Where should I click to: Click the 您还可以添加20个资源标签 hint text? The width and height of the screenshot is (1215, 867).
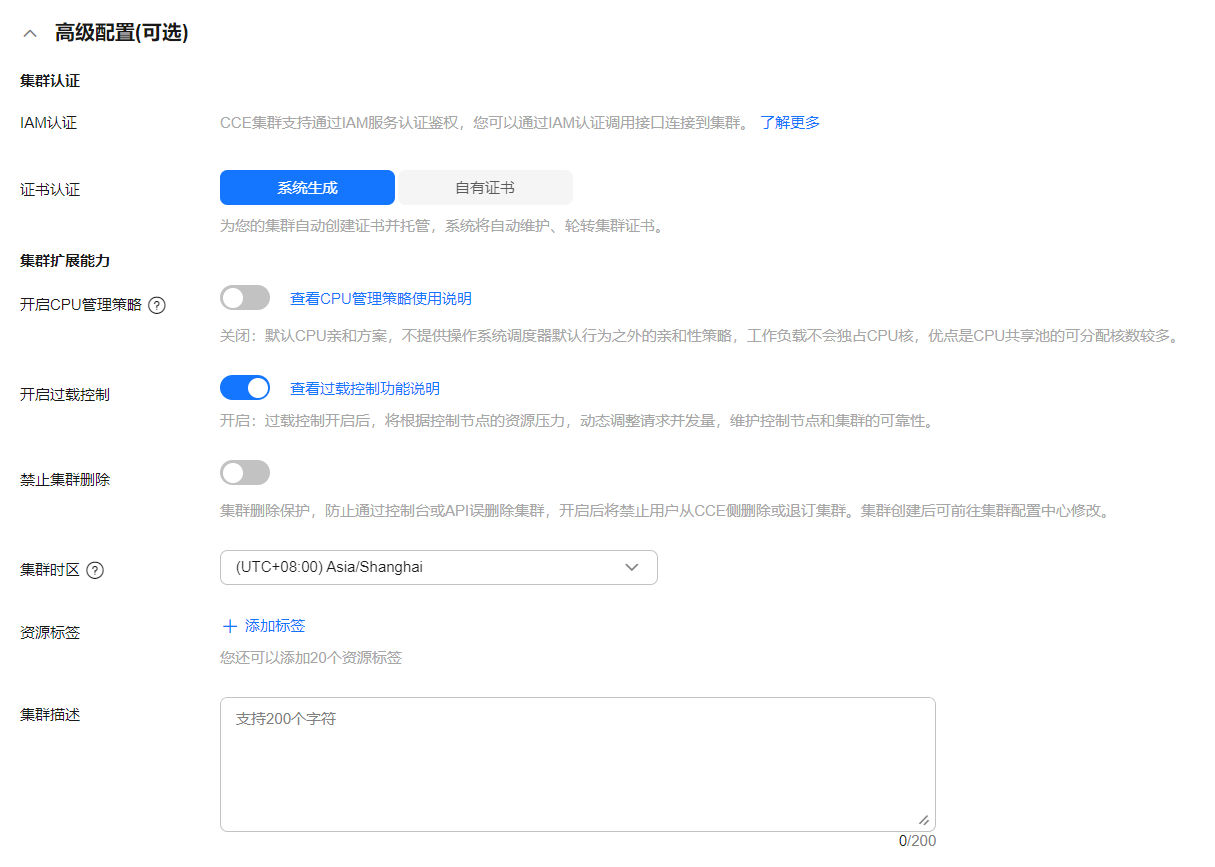[311, 657]
